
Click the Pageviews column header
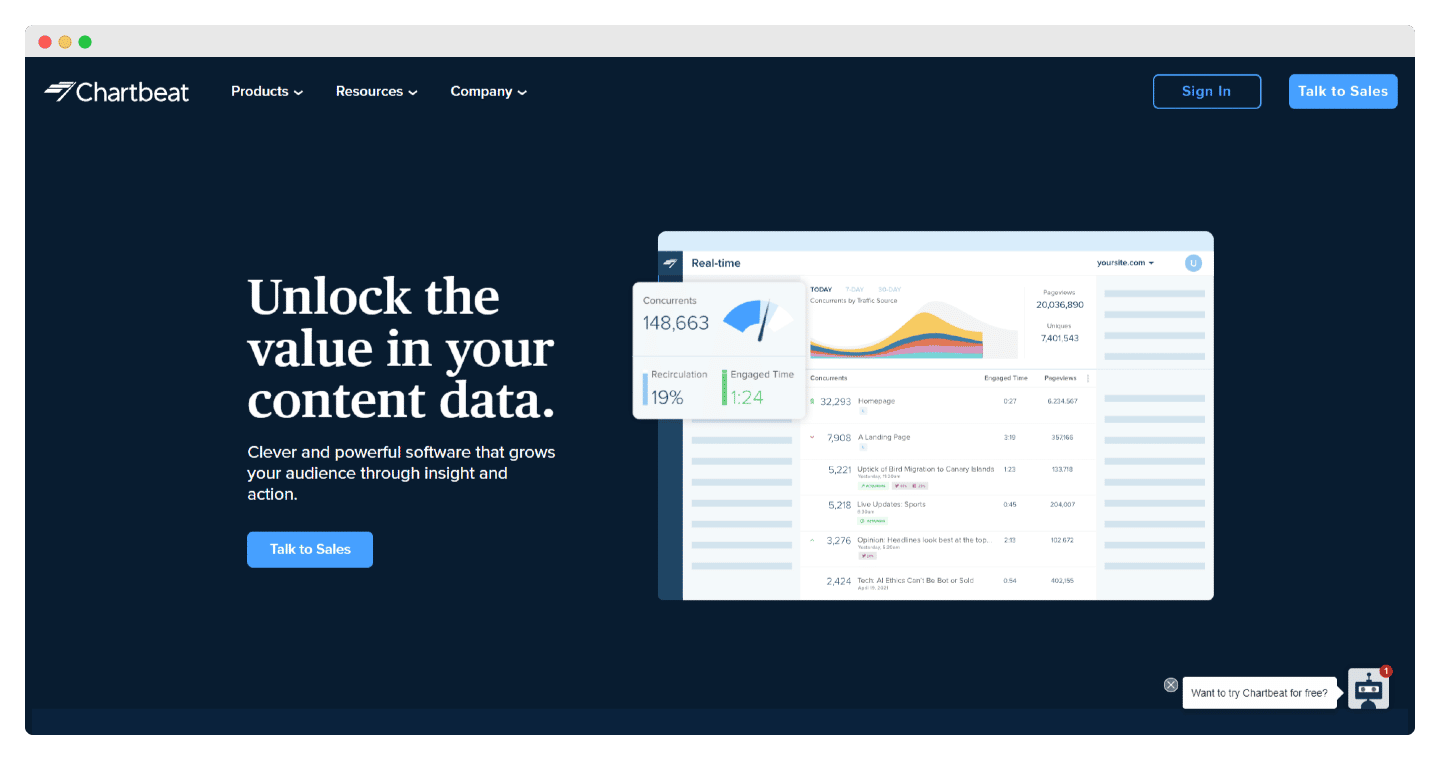[x=1060, y=378]
